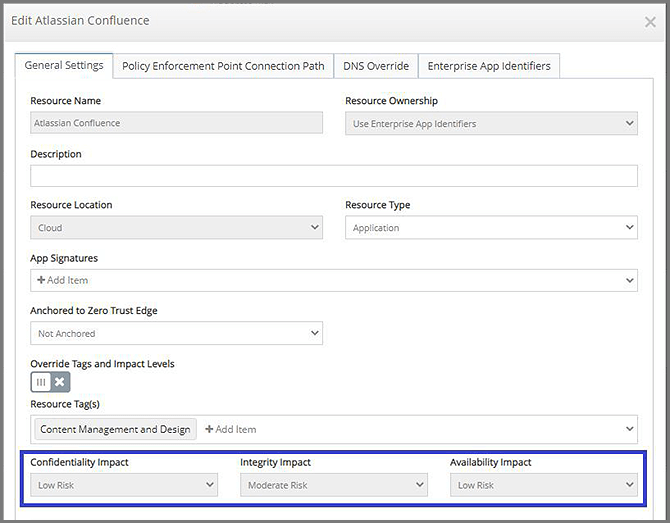The image size is (670, 523).
Task: Expand the App Signatures dropdown arrow
Action: click(x=629, y=280)
